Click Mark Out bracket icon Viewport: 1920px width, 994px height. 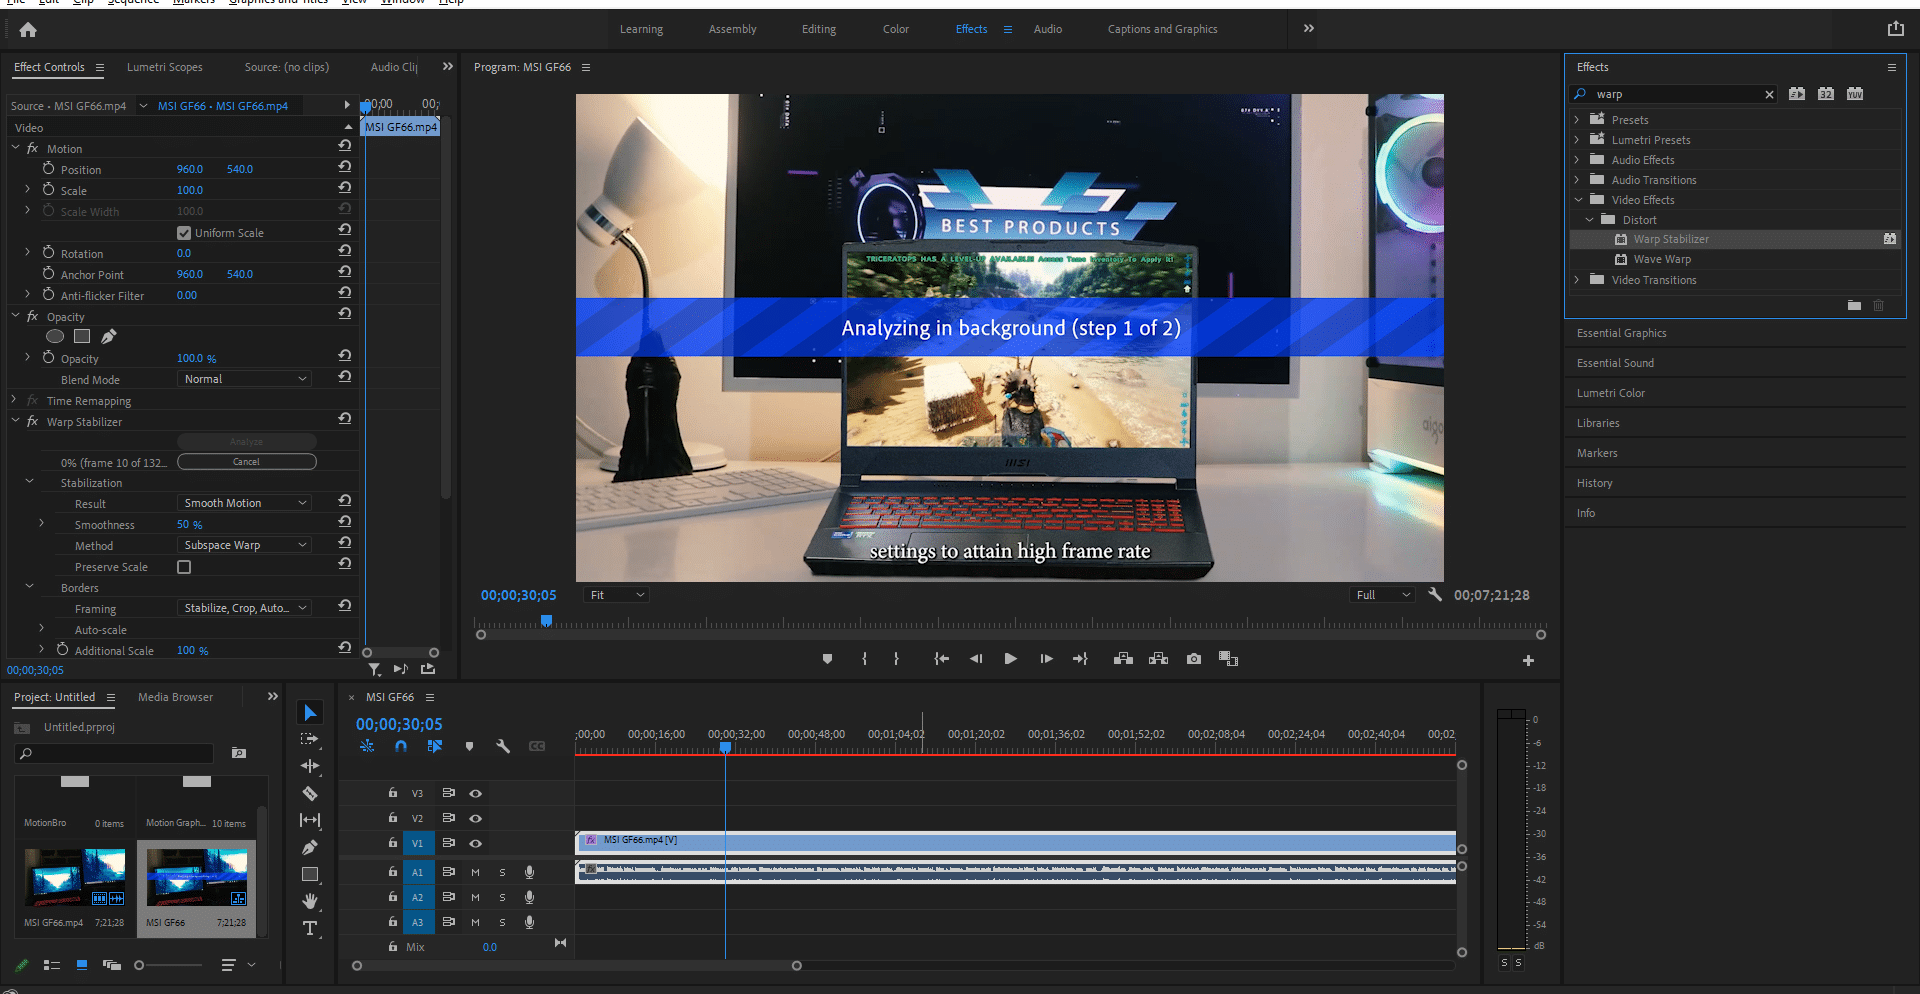pos(896,659)
